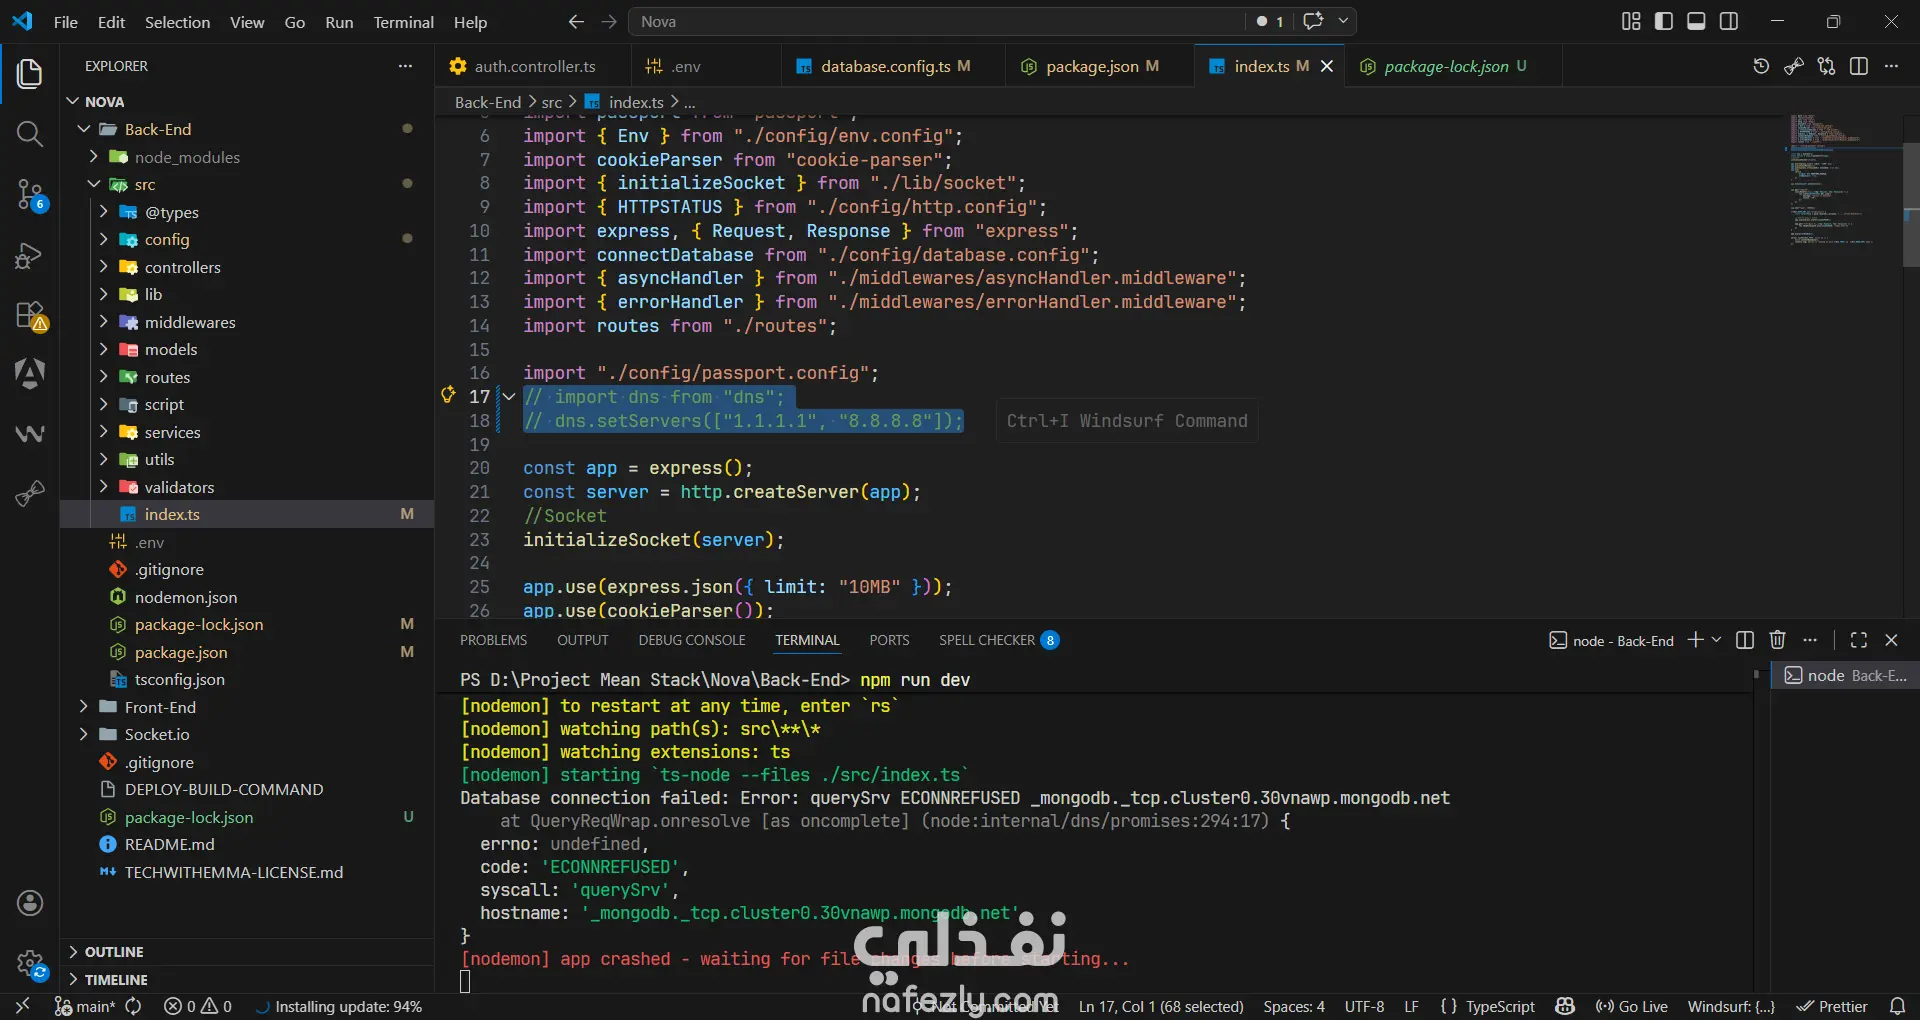Create a new terminal with plus
The height and width of the screenshot is (1020, 1920).
[1695, 640]
